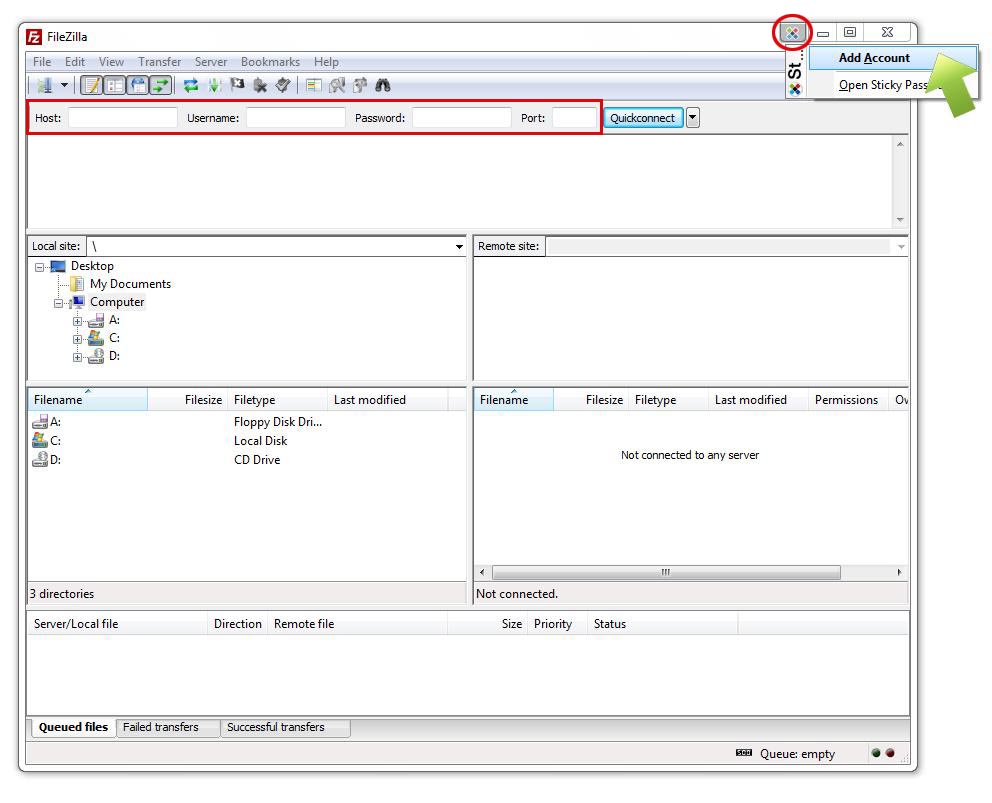The width and height of the screenshot is (992, 803).
Task: Click the Status queue column header
Action: tap(662, 624)
